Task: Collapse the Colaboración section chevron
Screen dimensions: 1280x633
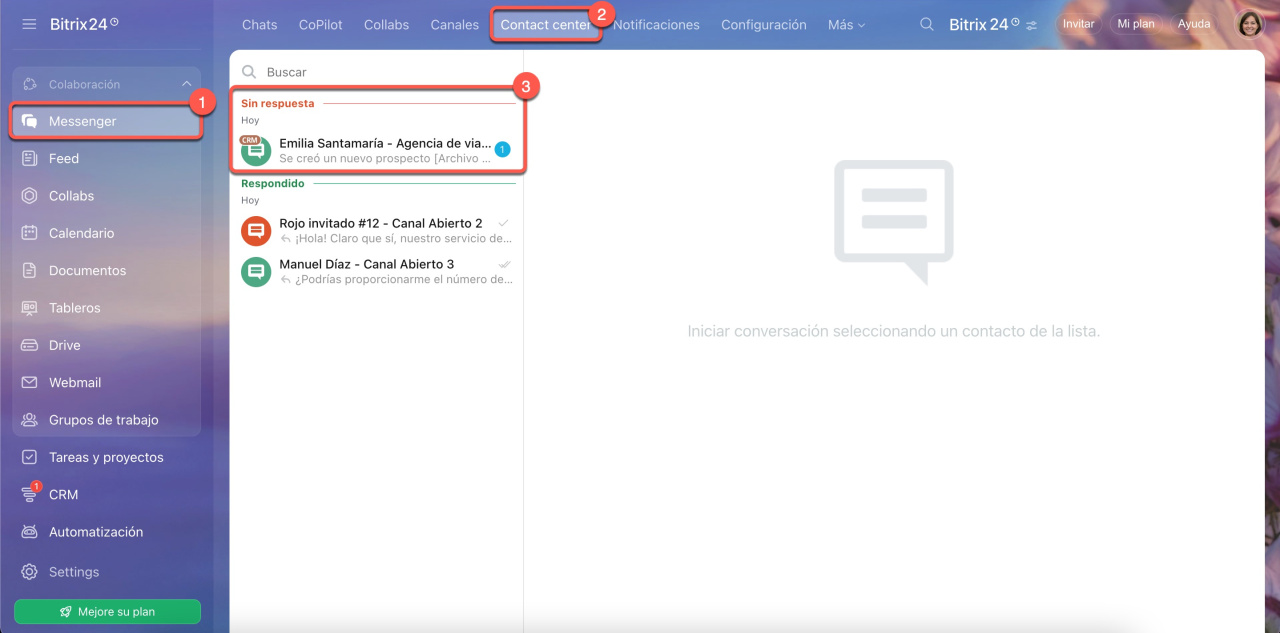Action: point(187,85)
